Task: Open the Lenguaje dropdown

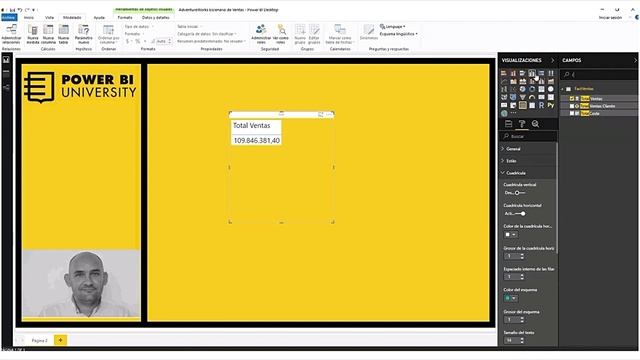Action: coord(393,27)
